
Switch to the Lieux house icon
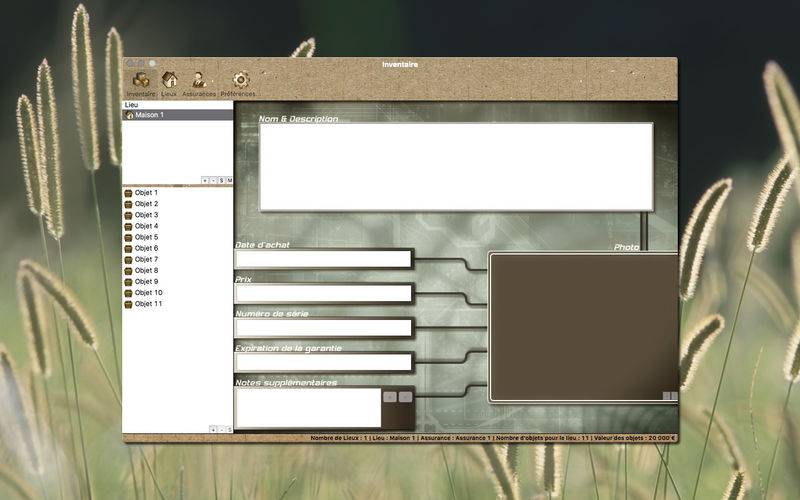click(170, 80)
